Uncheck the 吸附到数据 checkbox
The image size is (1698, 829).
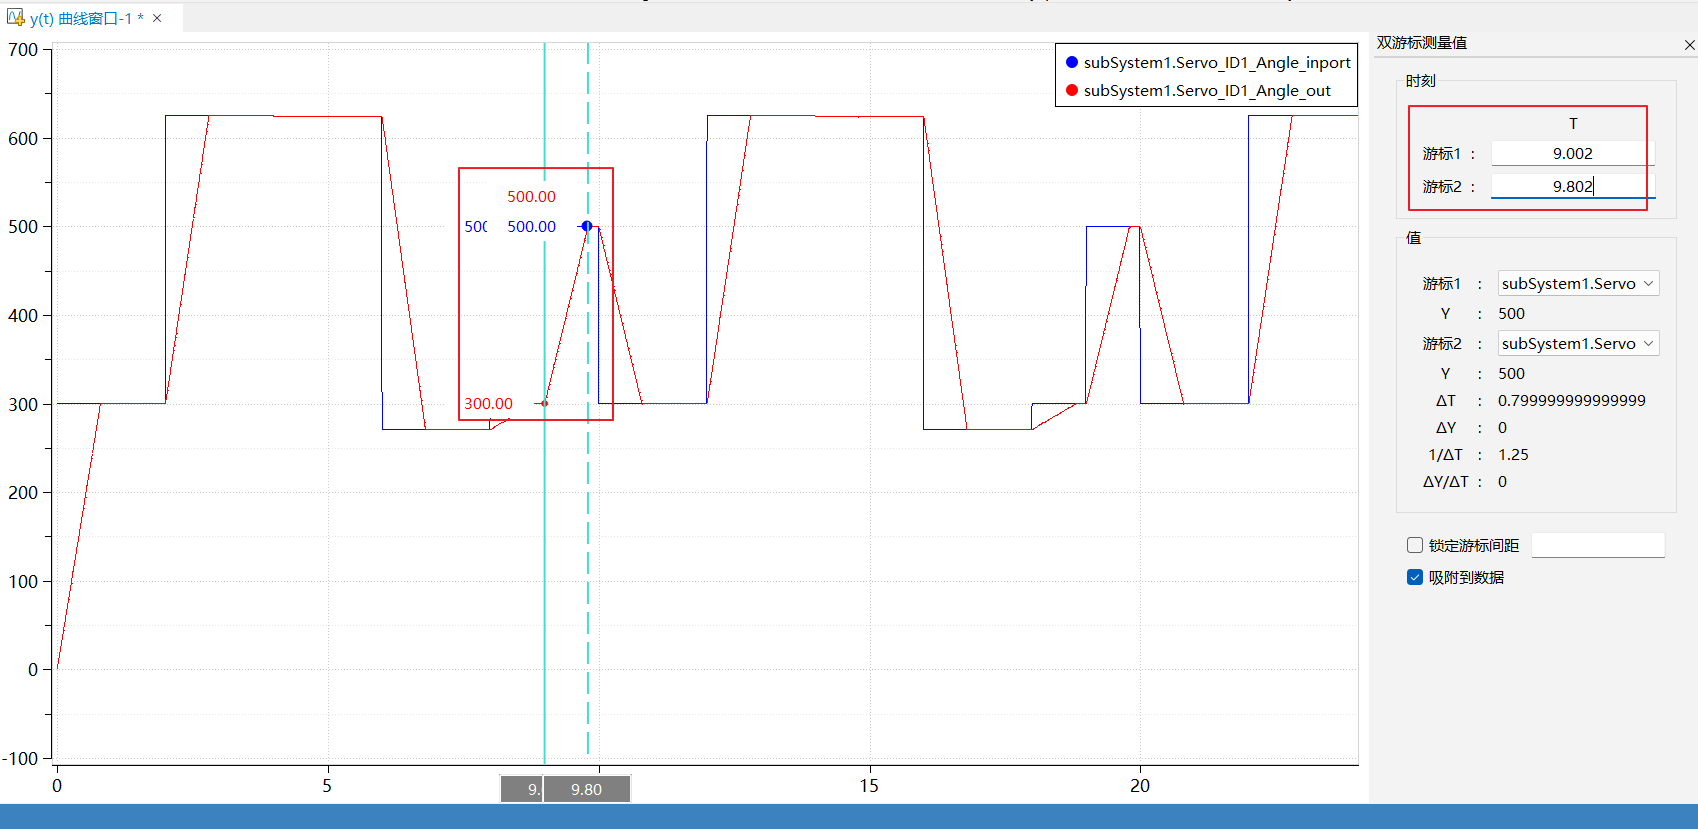coord(1415,577)
